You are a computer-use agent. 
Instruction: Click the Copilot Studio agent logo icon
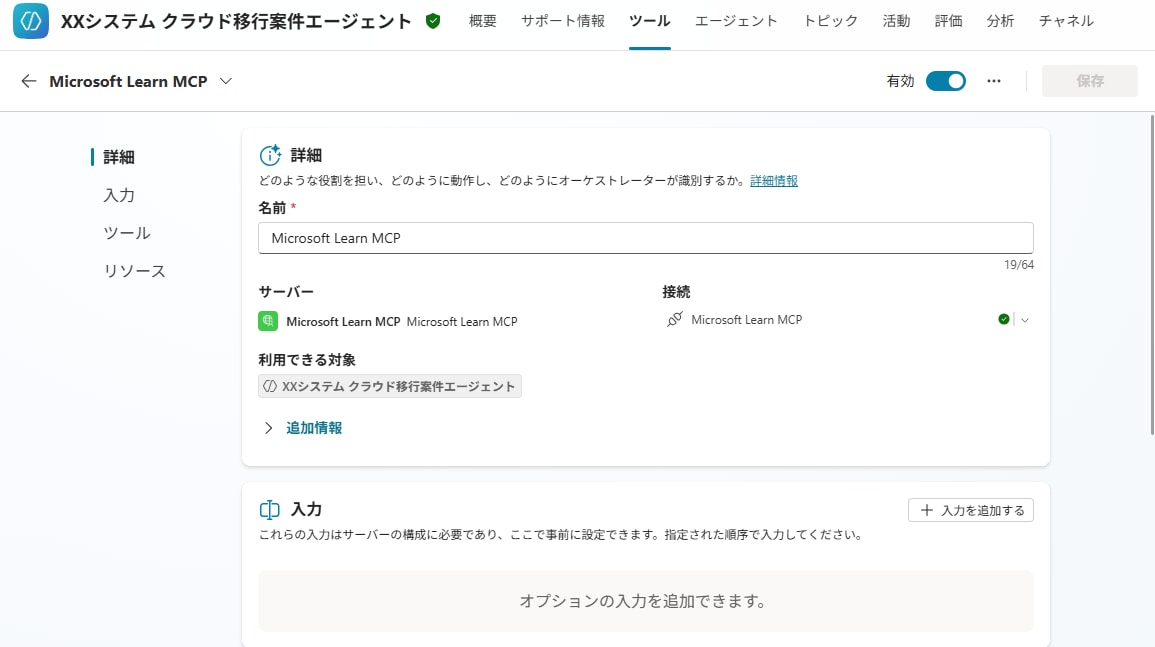click(x=31, y=21)
